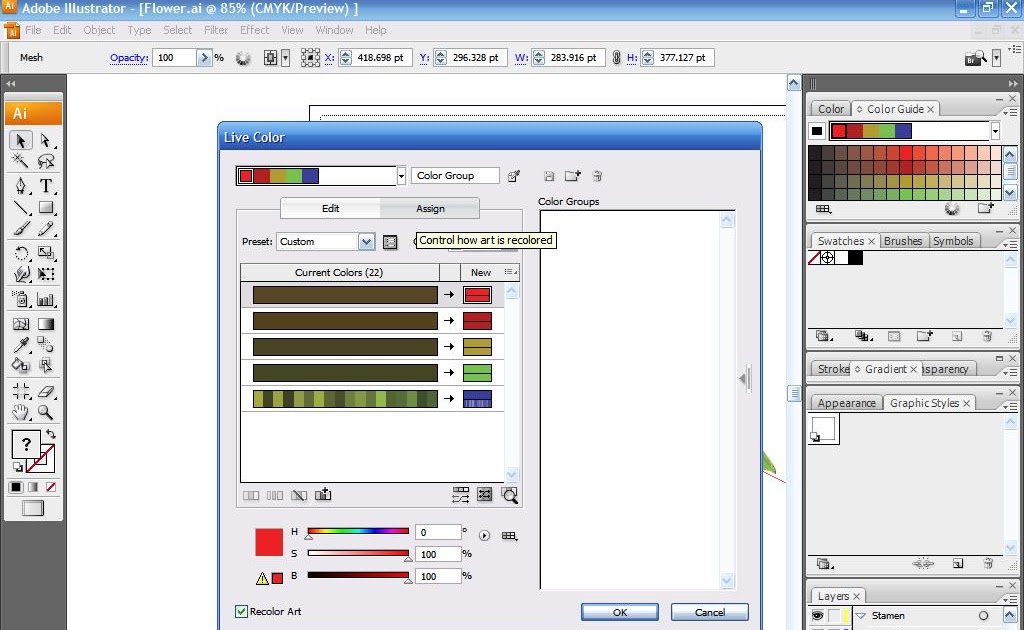
Task: Open the Preset dropdown showing Custom
Action: pos(366,242)
